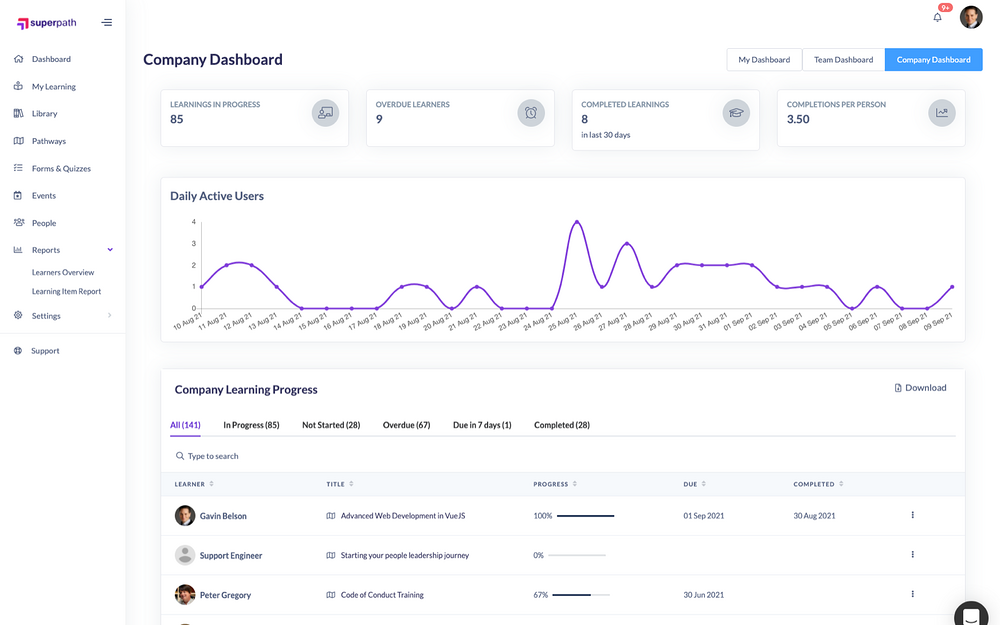Open row options for Peter Gregory
This screenshot has width=1000, height=625.
click(x=913, y=594)
